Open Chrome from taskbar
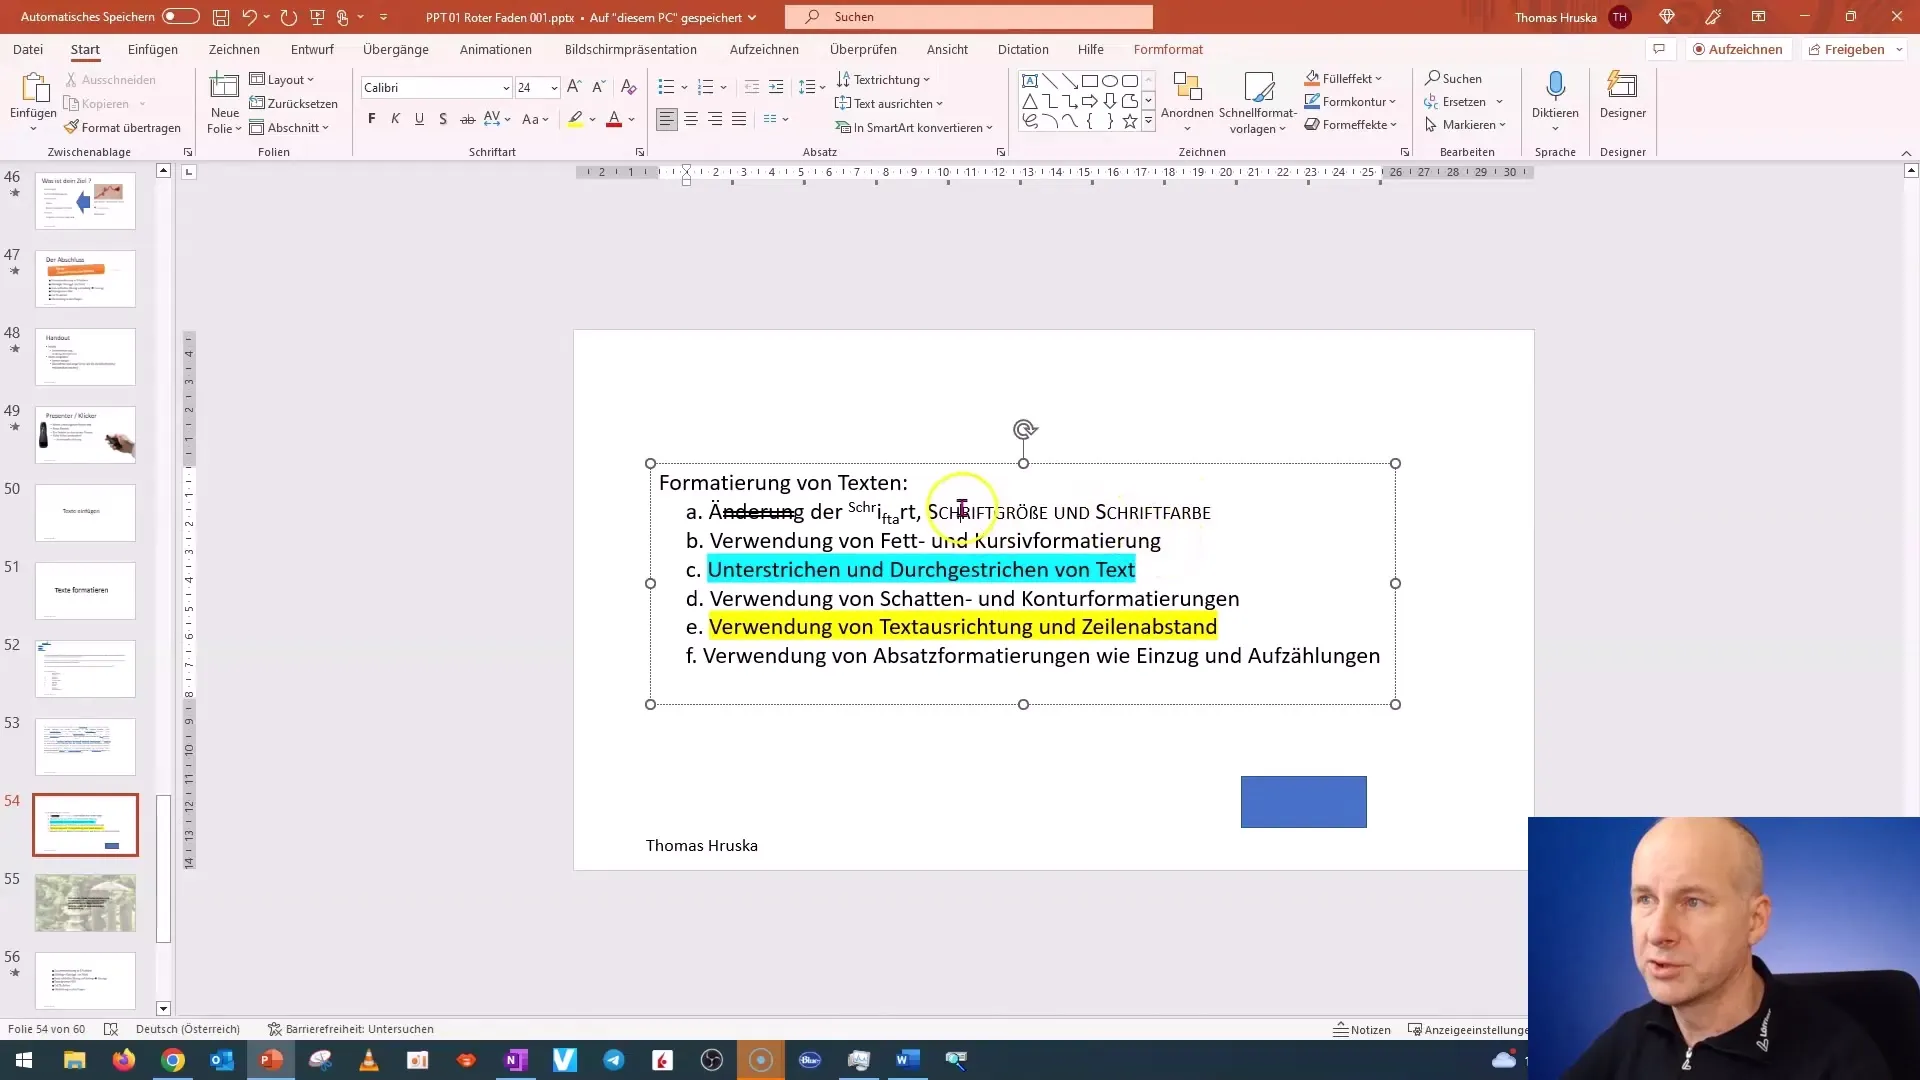Viewport: 1920px width, 1080px height. (173, 1060)
